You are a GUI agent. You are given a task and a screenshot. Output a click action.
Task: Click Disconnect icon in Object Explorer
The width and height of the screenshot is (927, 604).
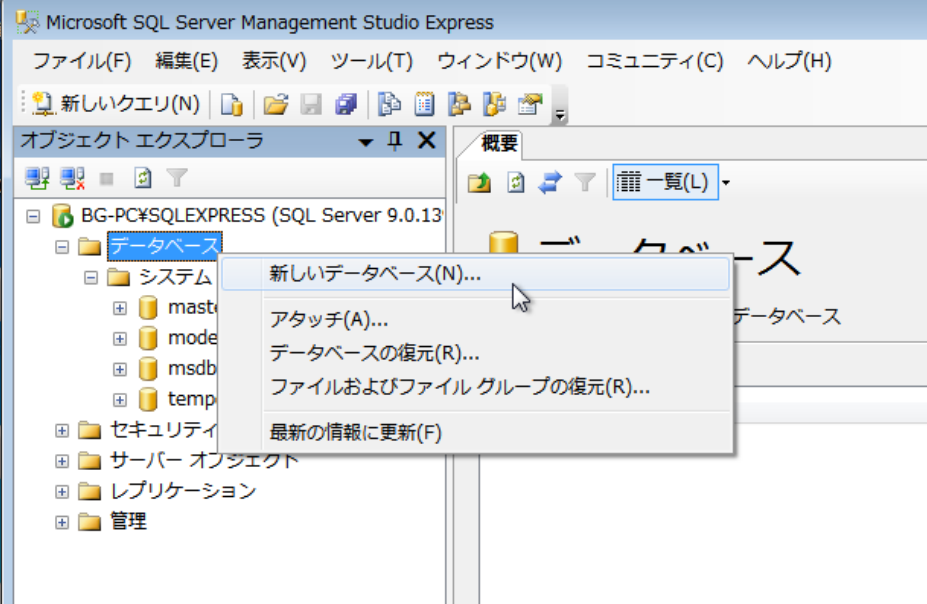tap(72, 177)
